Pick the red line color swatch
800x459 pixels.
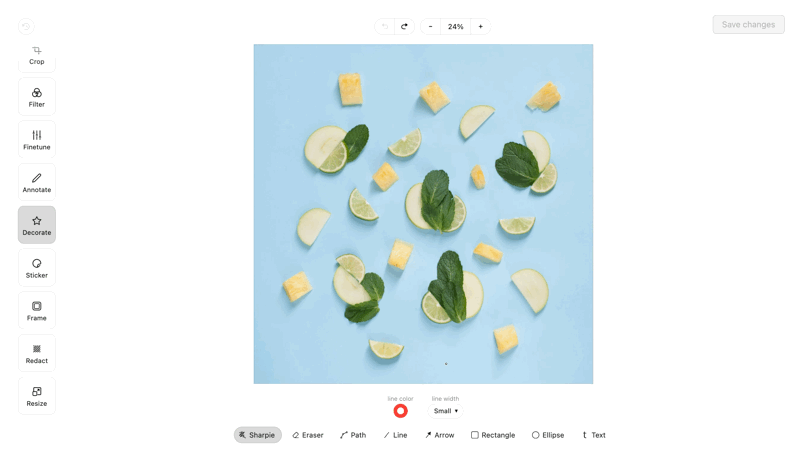[401, 411]
